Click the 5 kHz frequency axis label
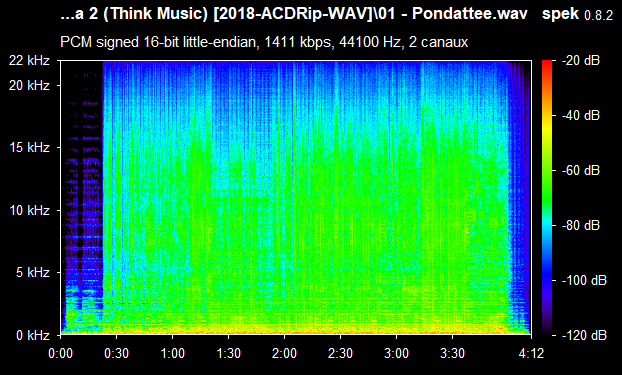The image size is (622, 375). tap(33, 273)
